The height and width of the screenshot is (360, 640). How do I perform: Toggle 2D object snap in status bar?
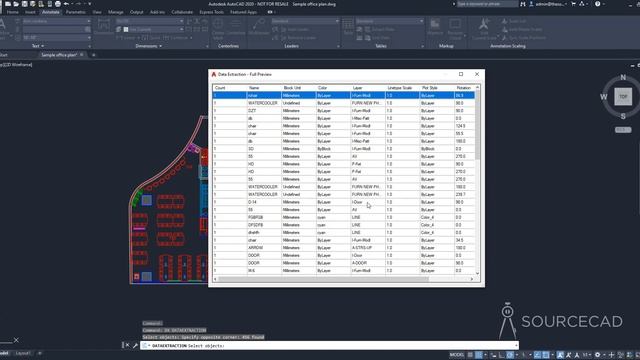coord(546,355)
